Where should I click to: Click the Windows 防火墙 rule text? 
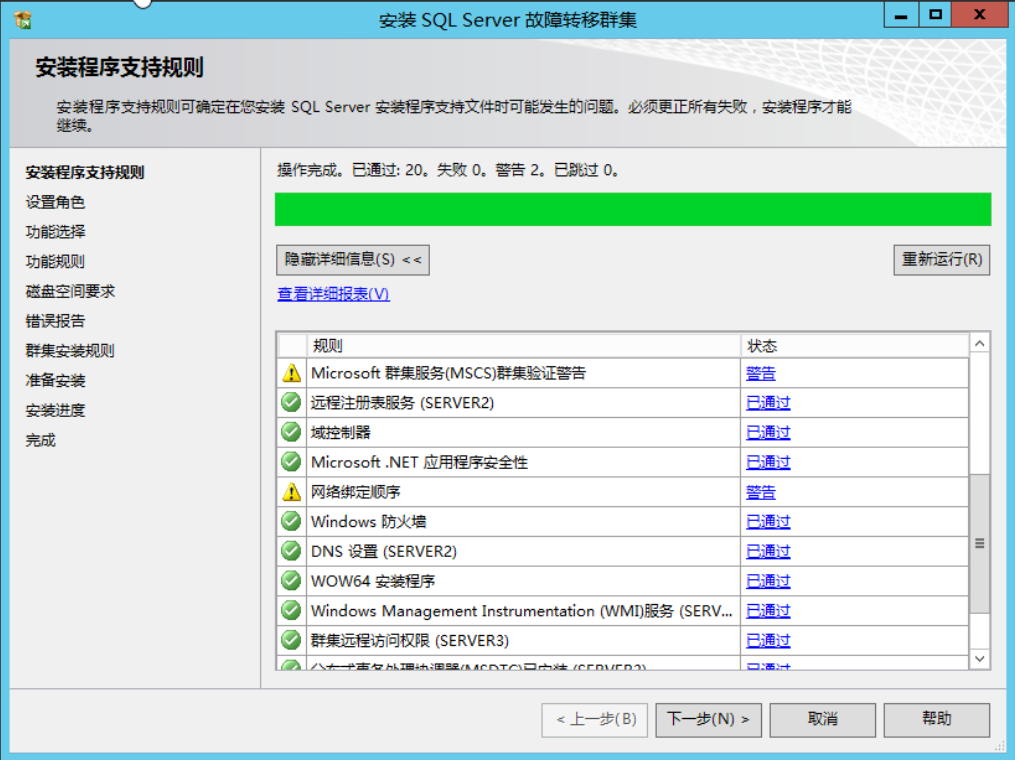[368, 522]
